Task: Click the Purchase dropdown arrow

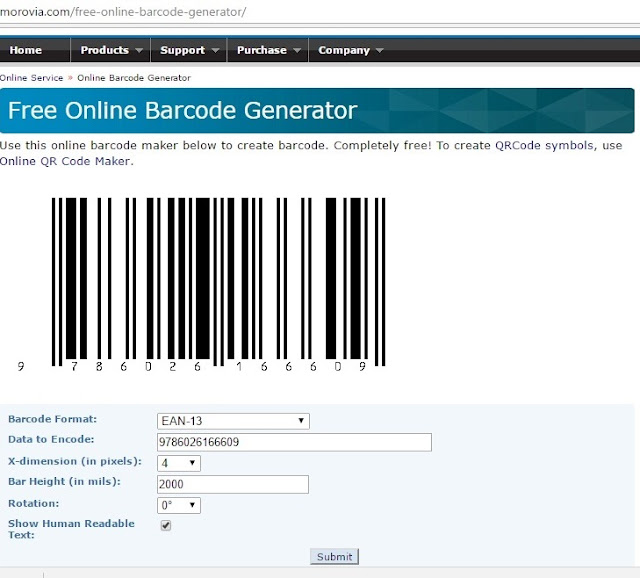Action: point(297,51)
